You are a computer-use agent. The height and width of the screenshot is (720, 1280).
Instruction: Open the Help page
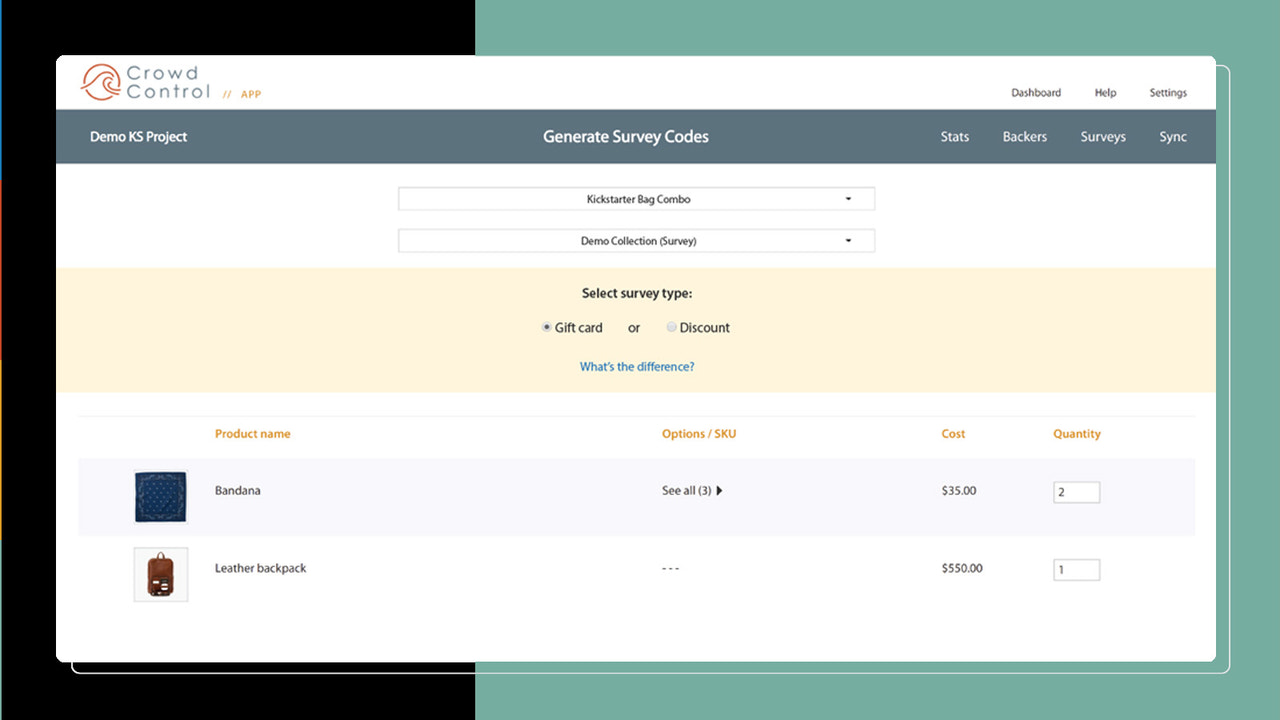tap(1105, 92)
